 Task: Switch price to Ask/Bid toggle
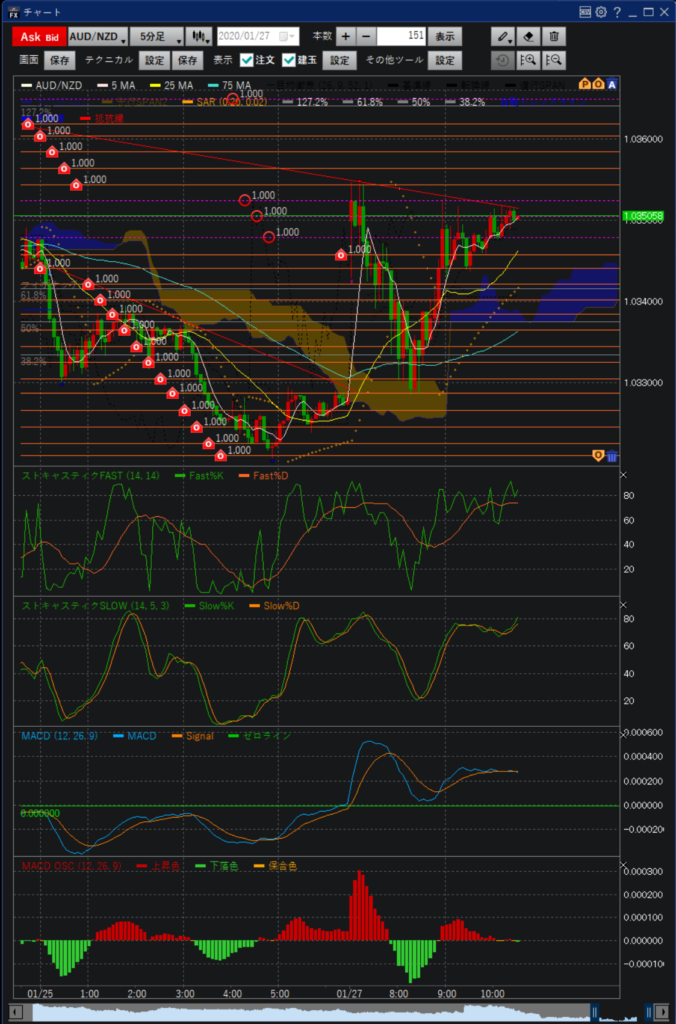click(x=38, y=36)
